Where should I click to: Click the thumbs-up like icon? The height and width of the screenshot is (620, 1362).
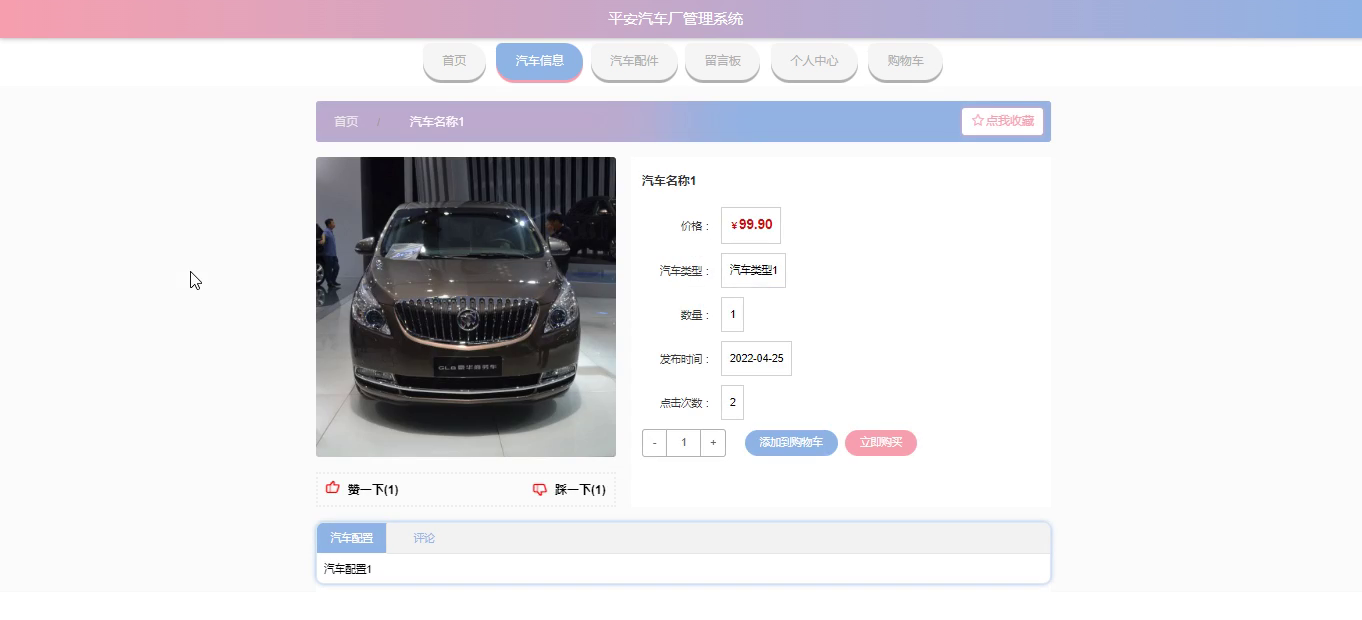coord(333,488)
